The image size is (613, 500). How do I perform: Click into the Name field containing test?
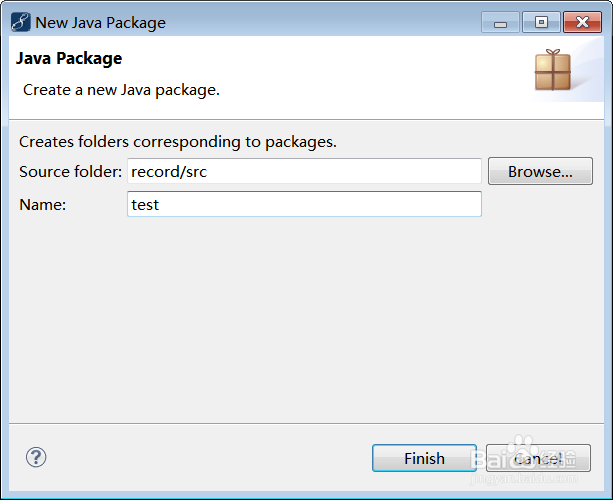click(305, 204)
